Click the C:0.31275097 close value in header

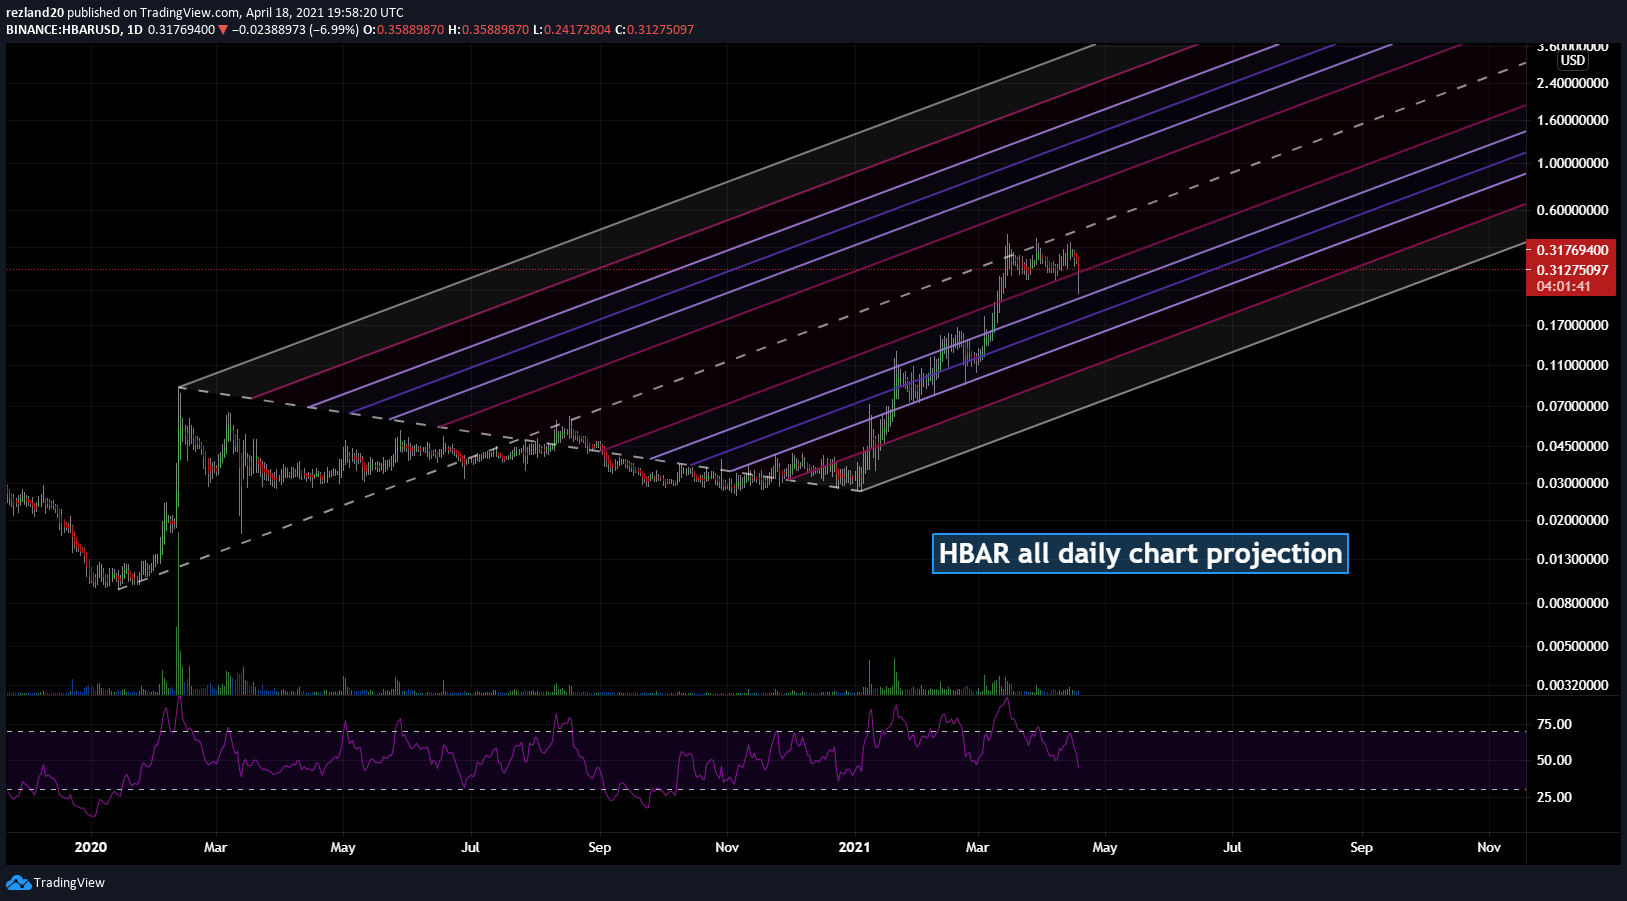coord(654,30)
